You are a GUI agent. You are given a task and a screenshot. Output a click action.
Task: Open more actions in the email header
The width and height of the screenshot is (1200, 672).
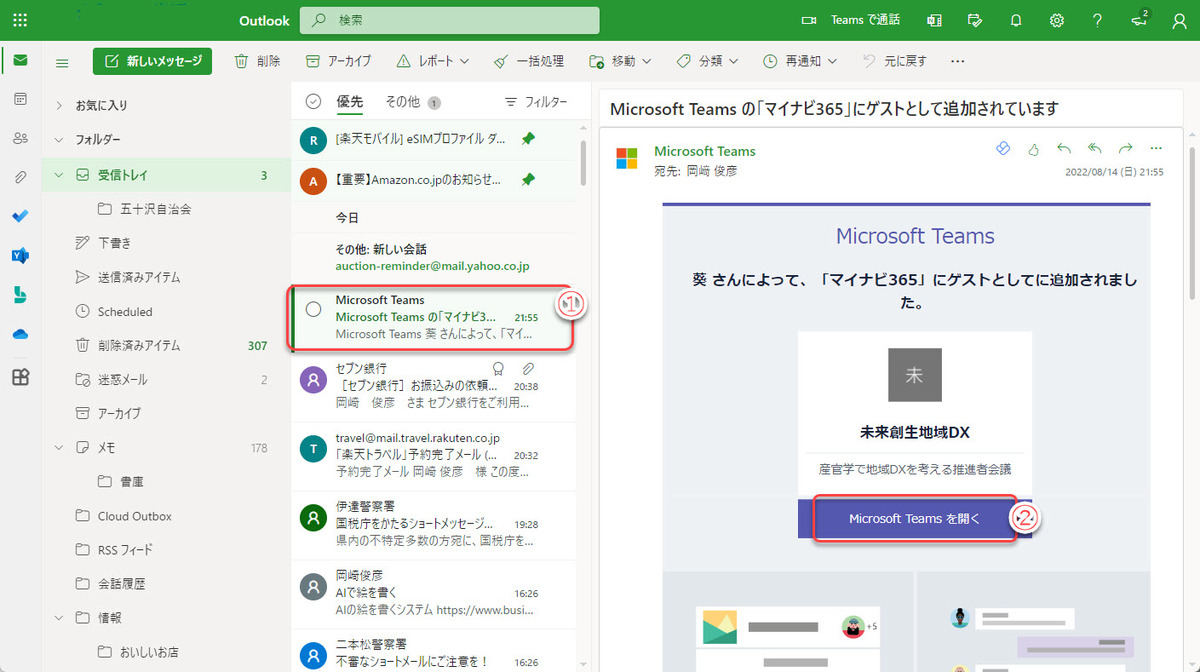1157,149
